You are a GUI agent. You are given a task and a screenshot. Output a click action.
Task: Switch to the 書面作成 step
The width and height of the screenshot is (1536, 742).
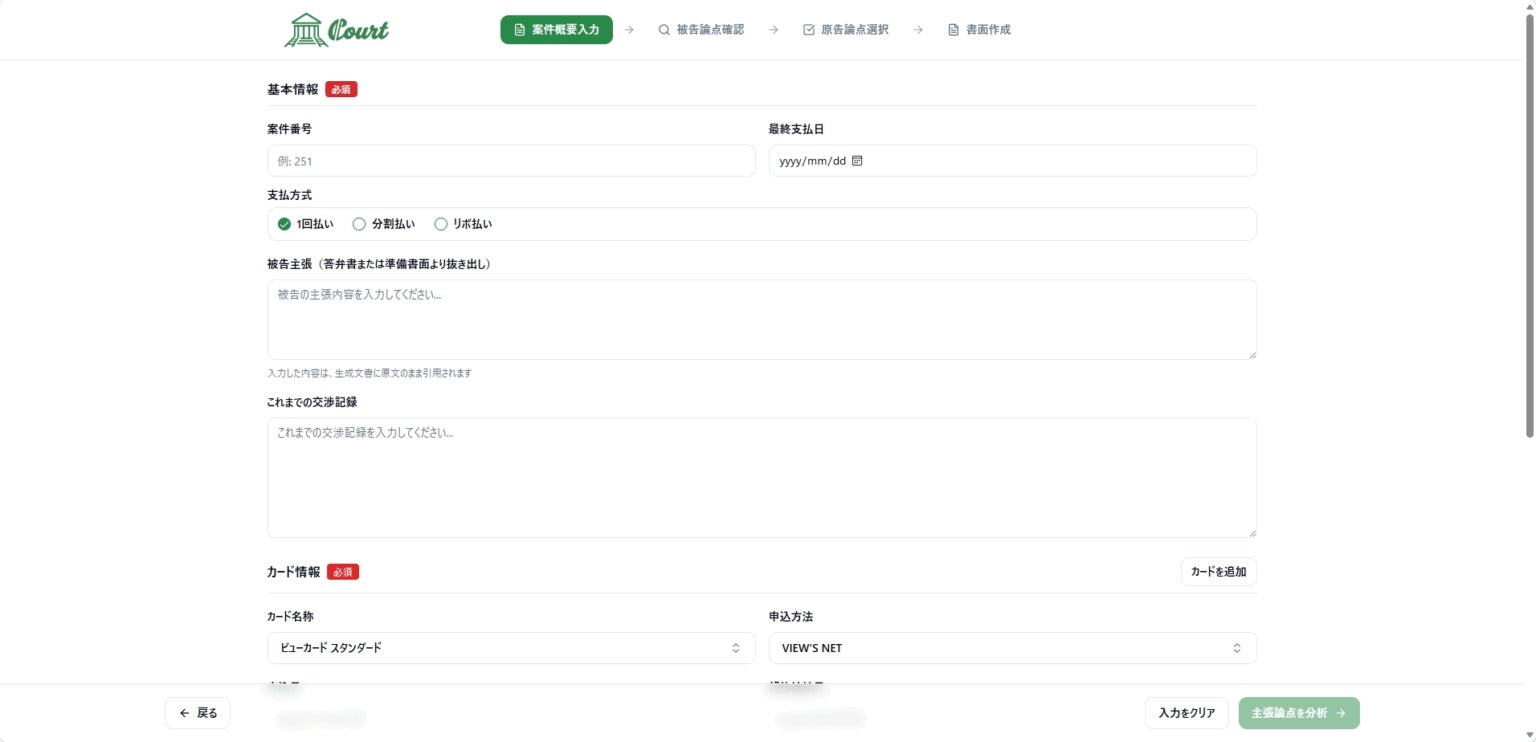[980, 29]
